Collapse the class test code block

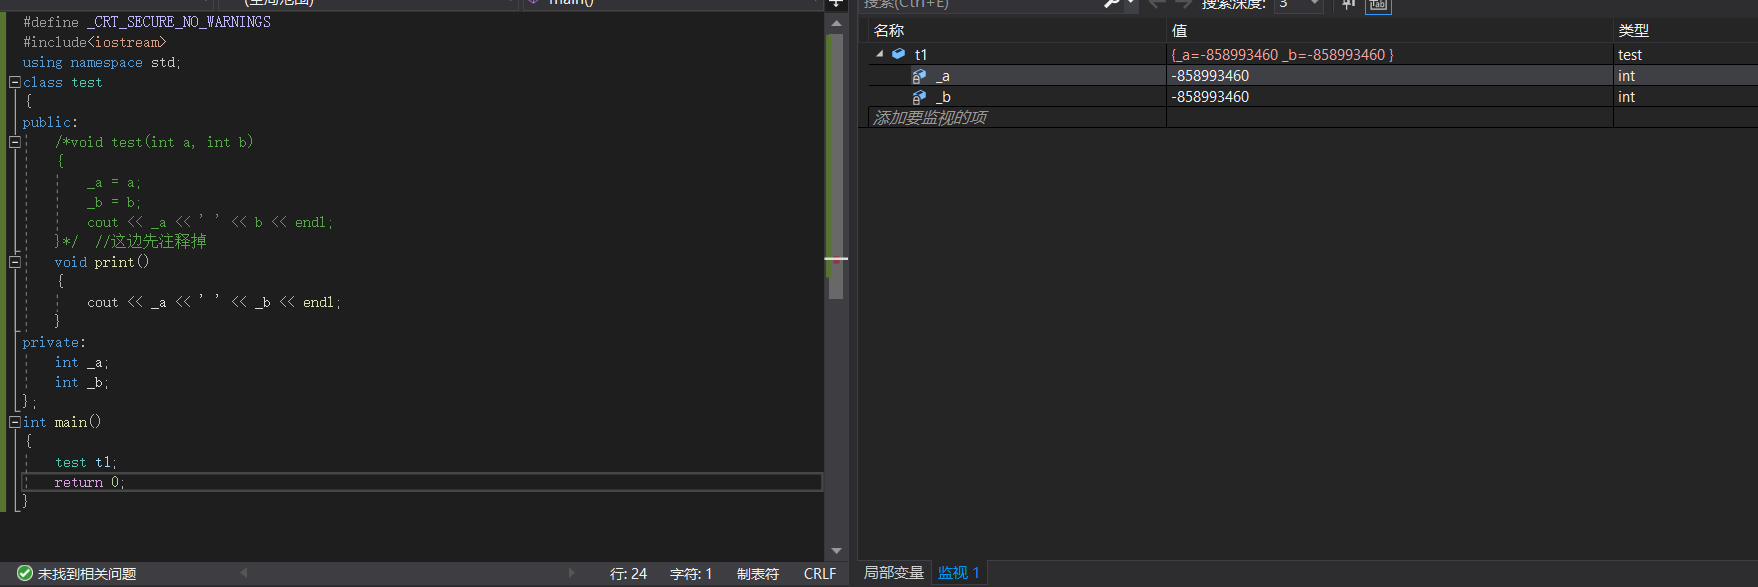pyautogui.click(x=15, y=82)
